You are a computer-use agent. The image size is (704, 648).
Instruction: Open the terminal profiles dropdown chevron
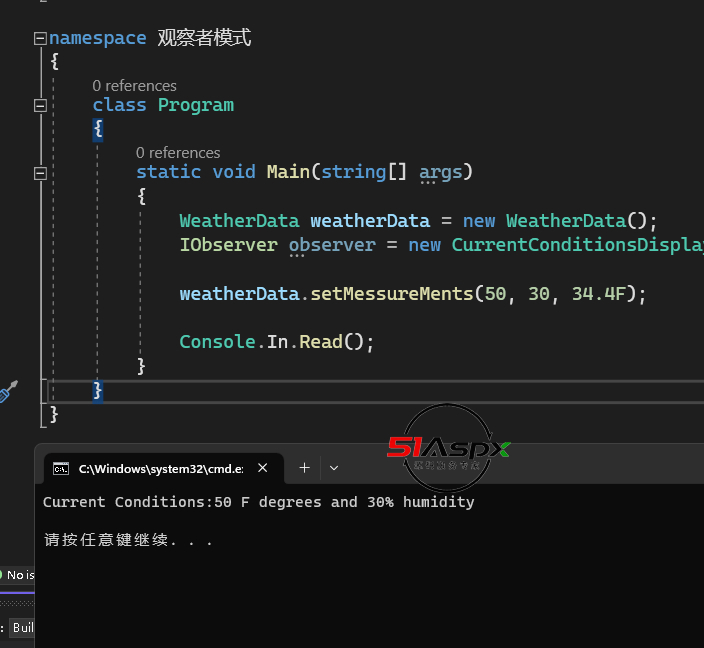tap(334, 467)
